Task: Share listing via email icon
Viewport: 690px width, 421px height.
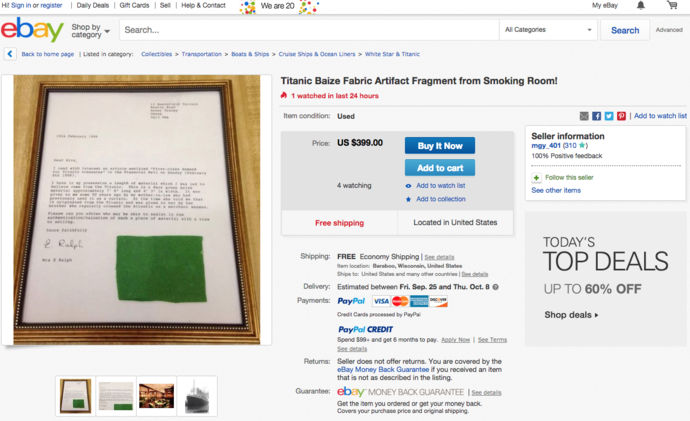Action: pos(584,116)
